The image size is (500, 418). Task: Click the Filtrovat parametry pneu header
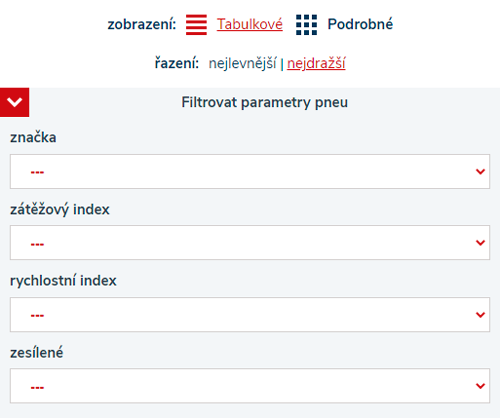264,102
